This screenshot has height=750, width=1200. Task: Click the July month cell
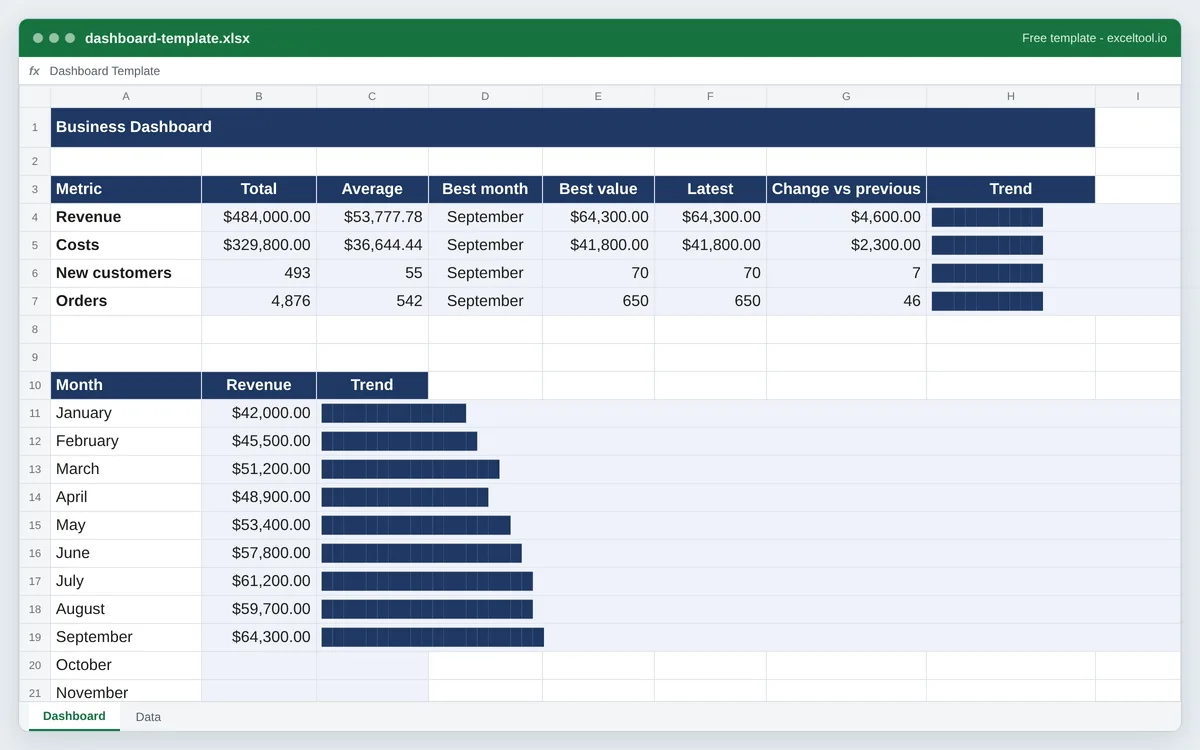(x=126, y=581)
